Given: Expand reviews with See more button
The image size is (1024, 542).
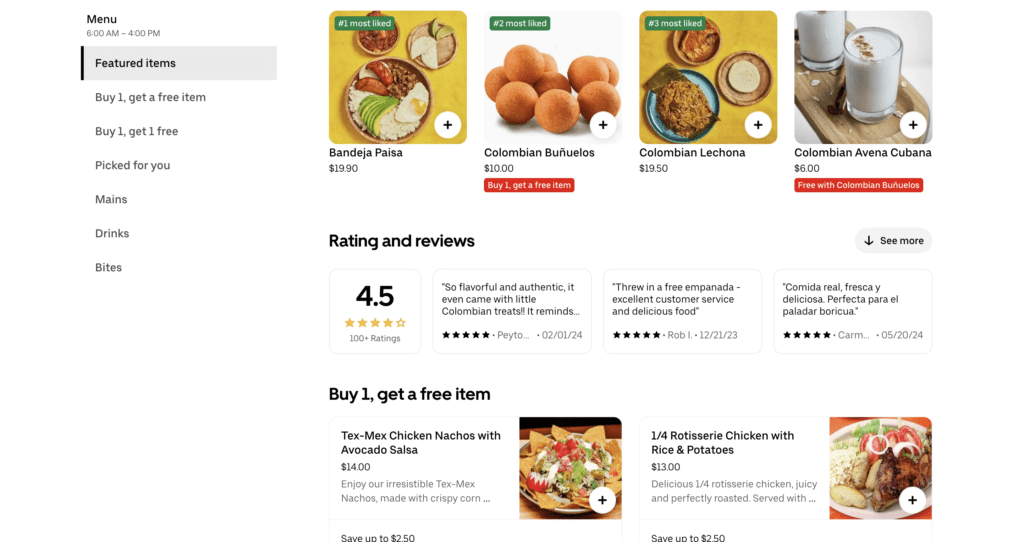Looking at the screenshot, I should click(x=893, y=241).
